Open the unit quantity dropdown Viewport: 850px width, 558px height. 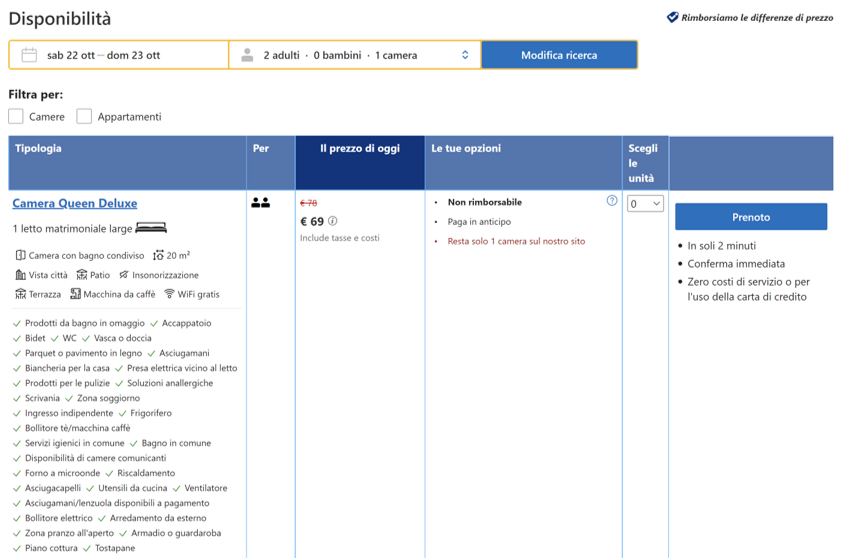click(645, 204)
